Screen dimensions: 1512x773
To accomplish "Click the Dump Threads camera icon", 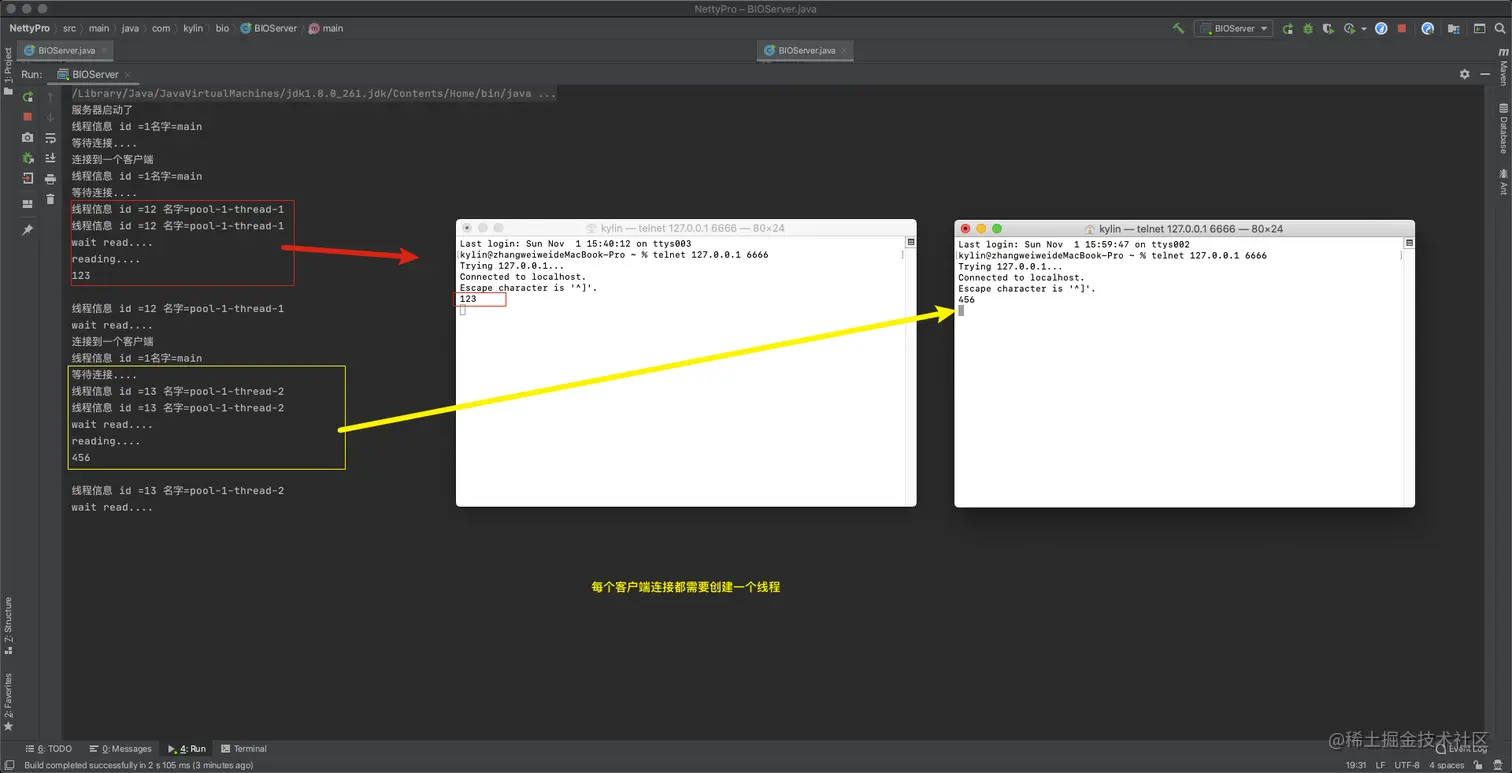I will tap(27, 137).
